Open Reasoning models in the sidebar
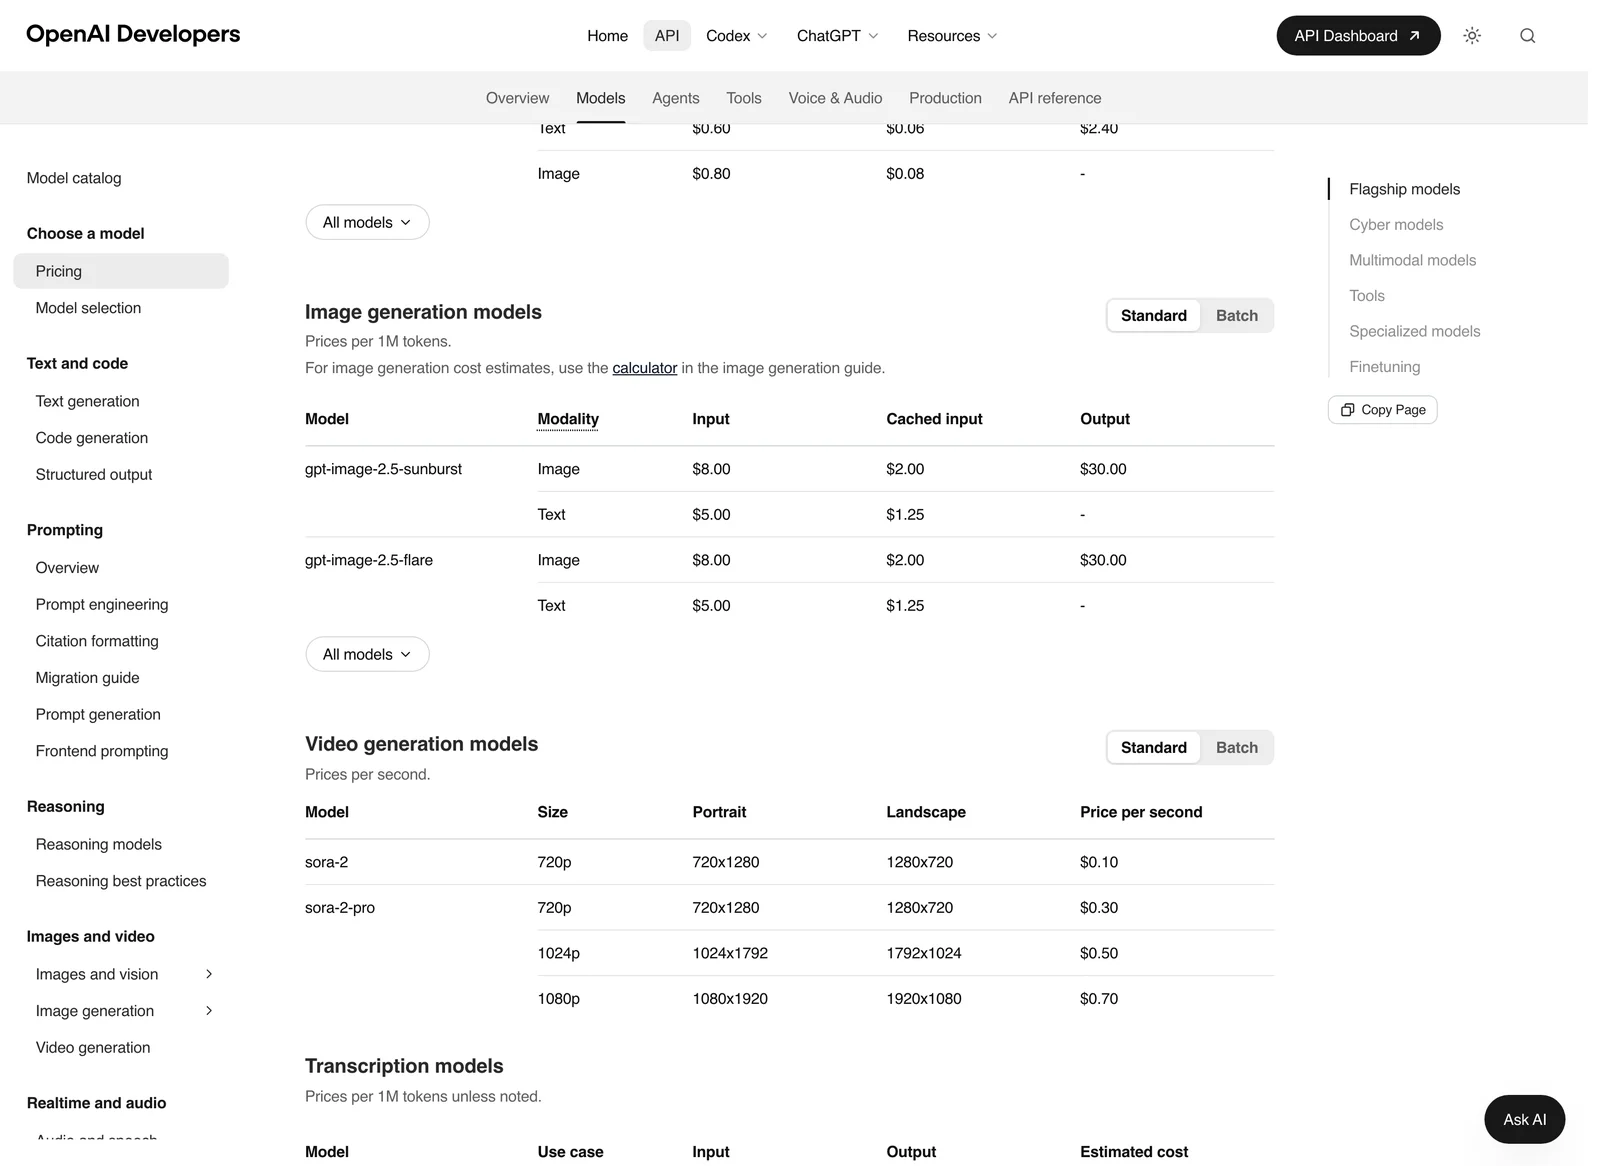 99,845
